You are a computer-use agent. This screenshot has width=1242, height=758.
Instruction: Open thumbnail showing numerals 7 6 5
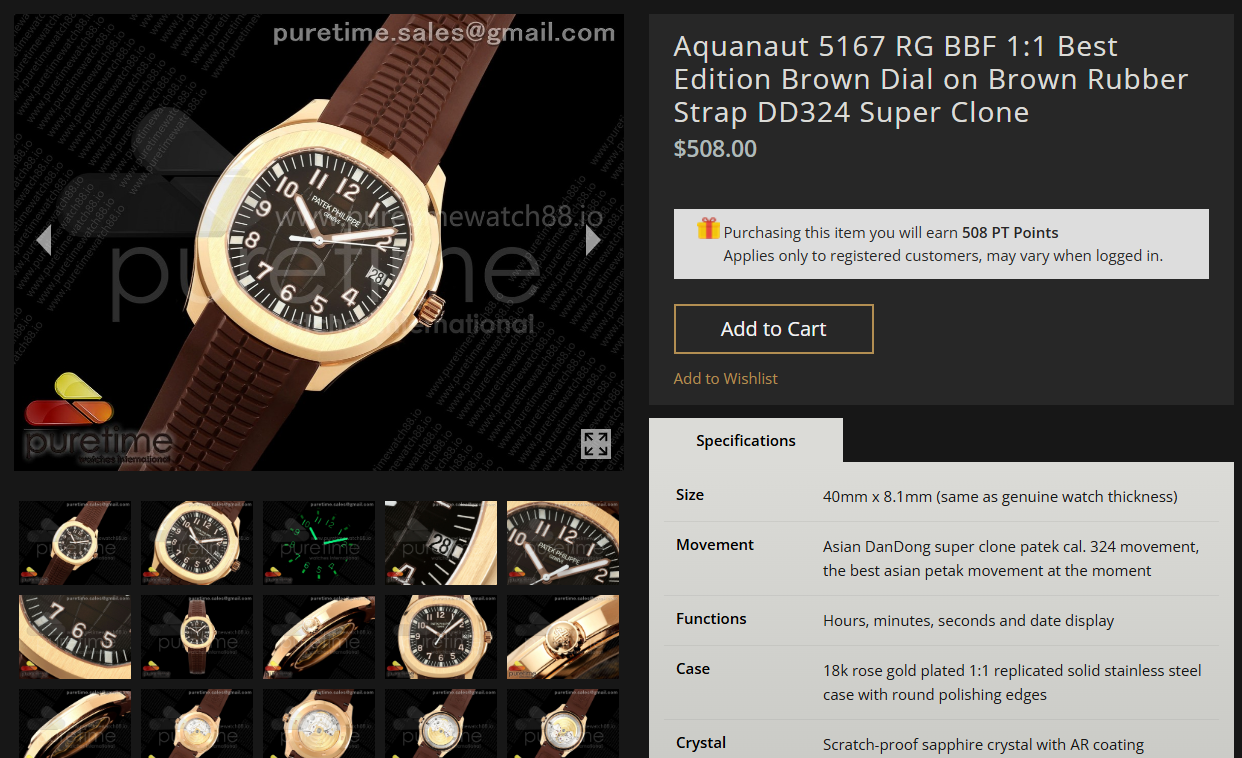point(75,637)
